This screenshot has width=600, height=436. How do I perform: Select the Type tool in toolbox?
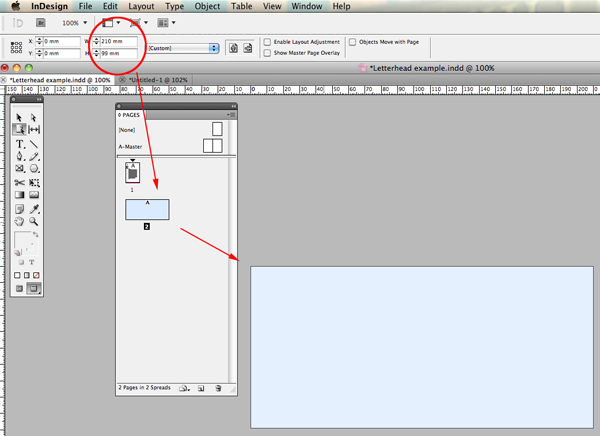click(20, 144)
